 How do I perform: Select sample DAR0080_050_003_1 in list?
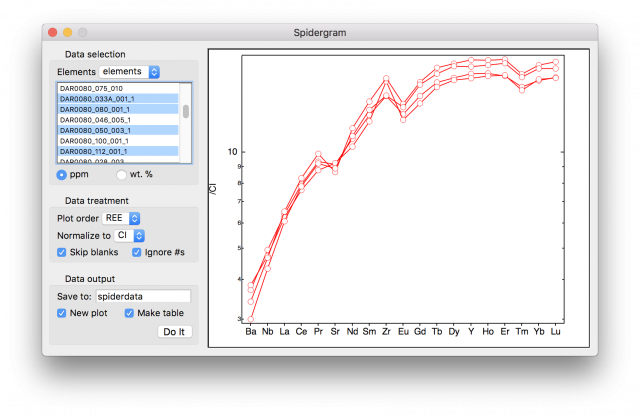[118, 131]
